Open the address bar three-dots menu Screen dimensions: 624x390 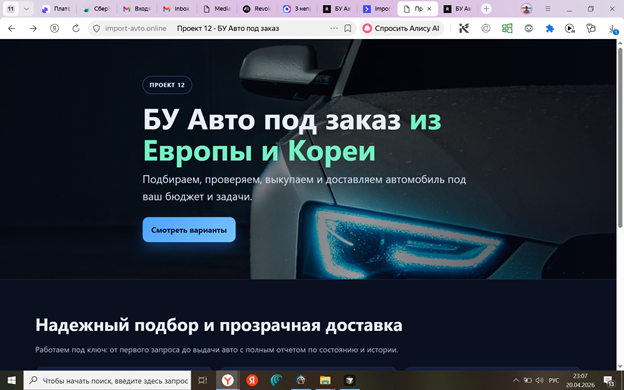[334, 28]
